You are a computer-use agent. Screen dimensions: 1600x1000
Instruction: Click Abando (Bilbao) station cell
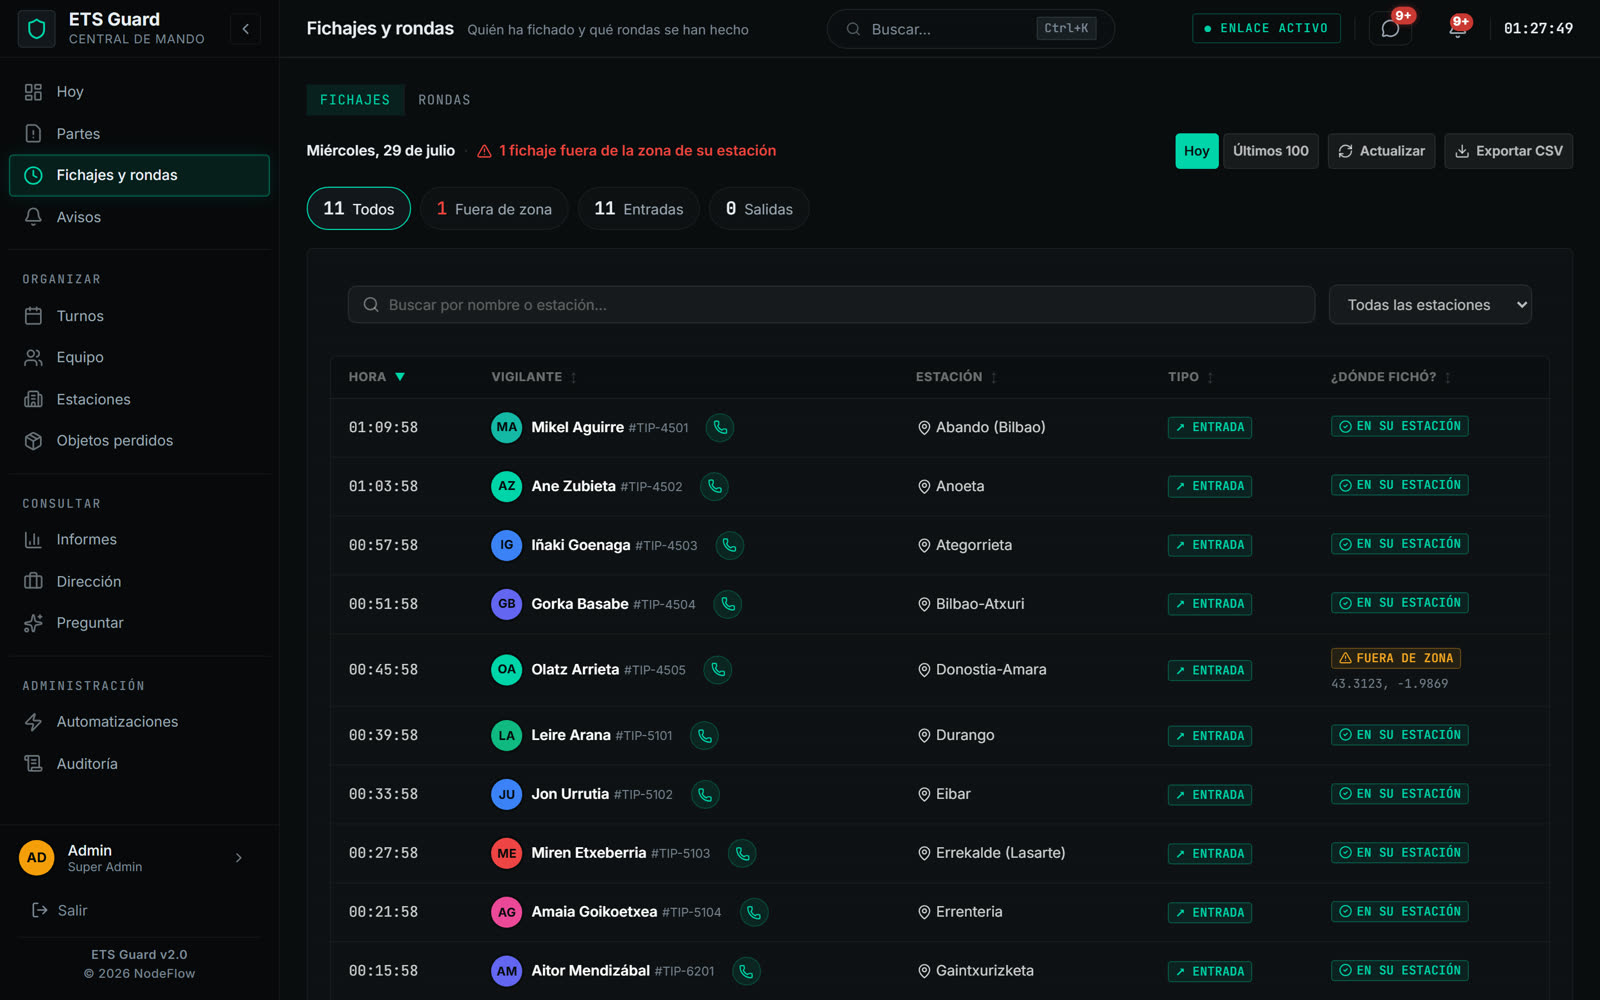pos(982,428)
